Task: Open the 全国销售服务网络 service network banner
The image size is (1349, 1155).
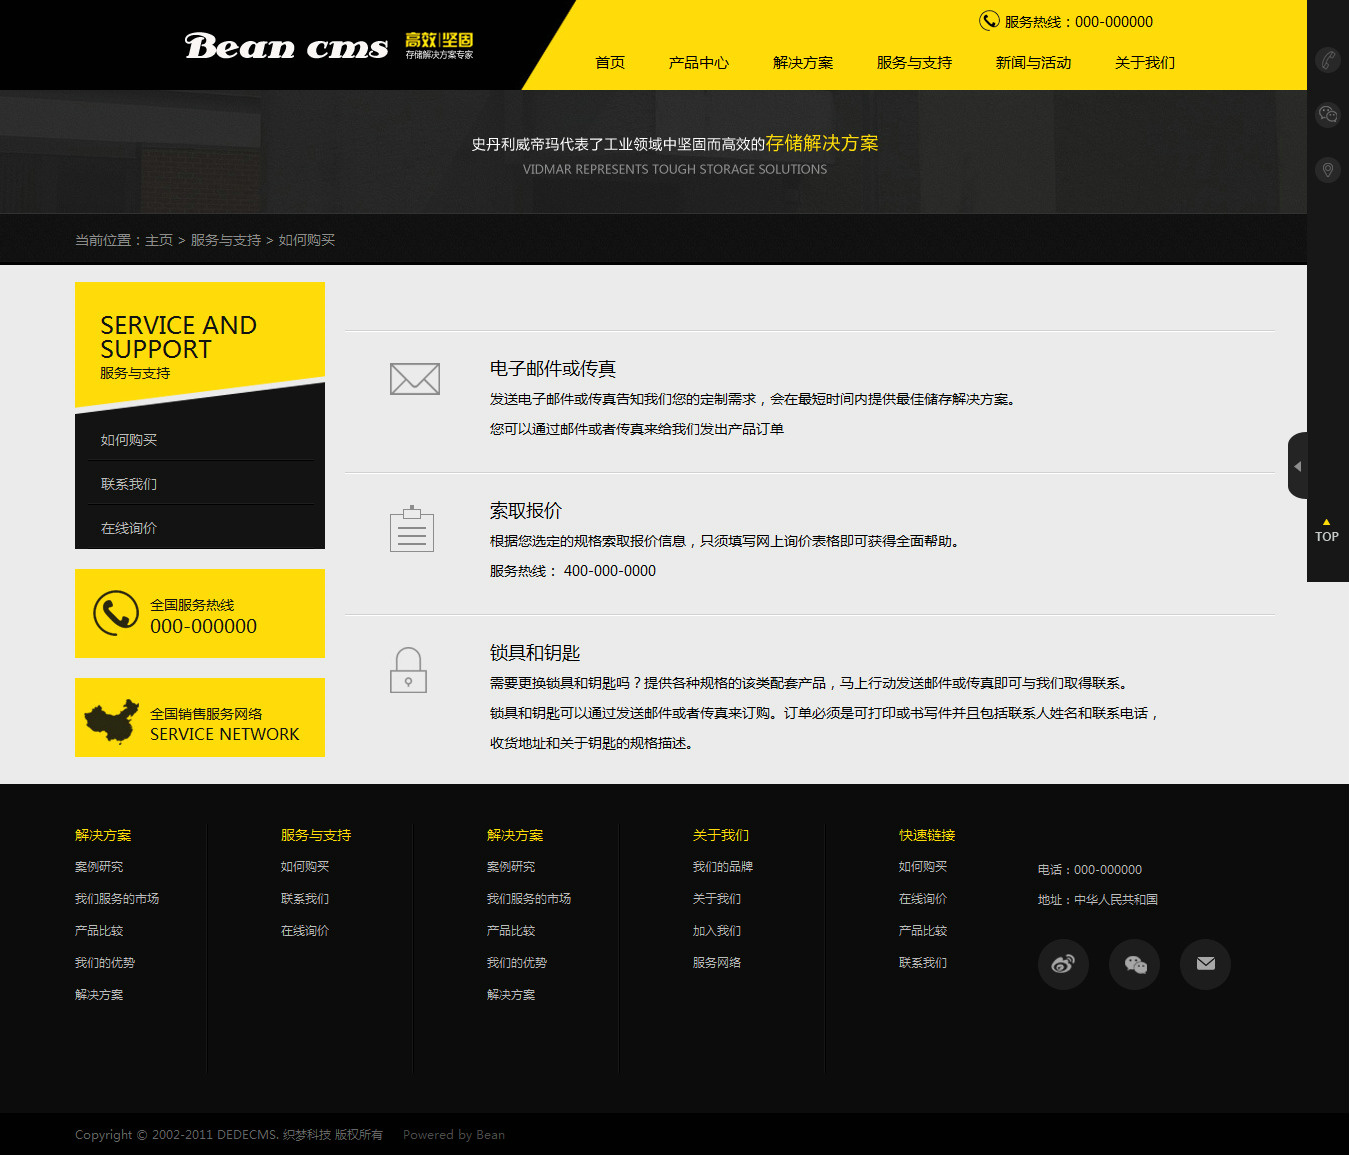Action: tap(200, 718)
